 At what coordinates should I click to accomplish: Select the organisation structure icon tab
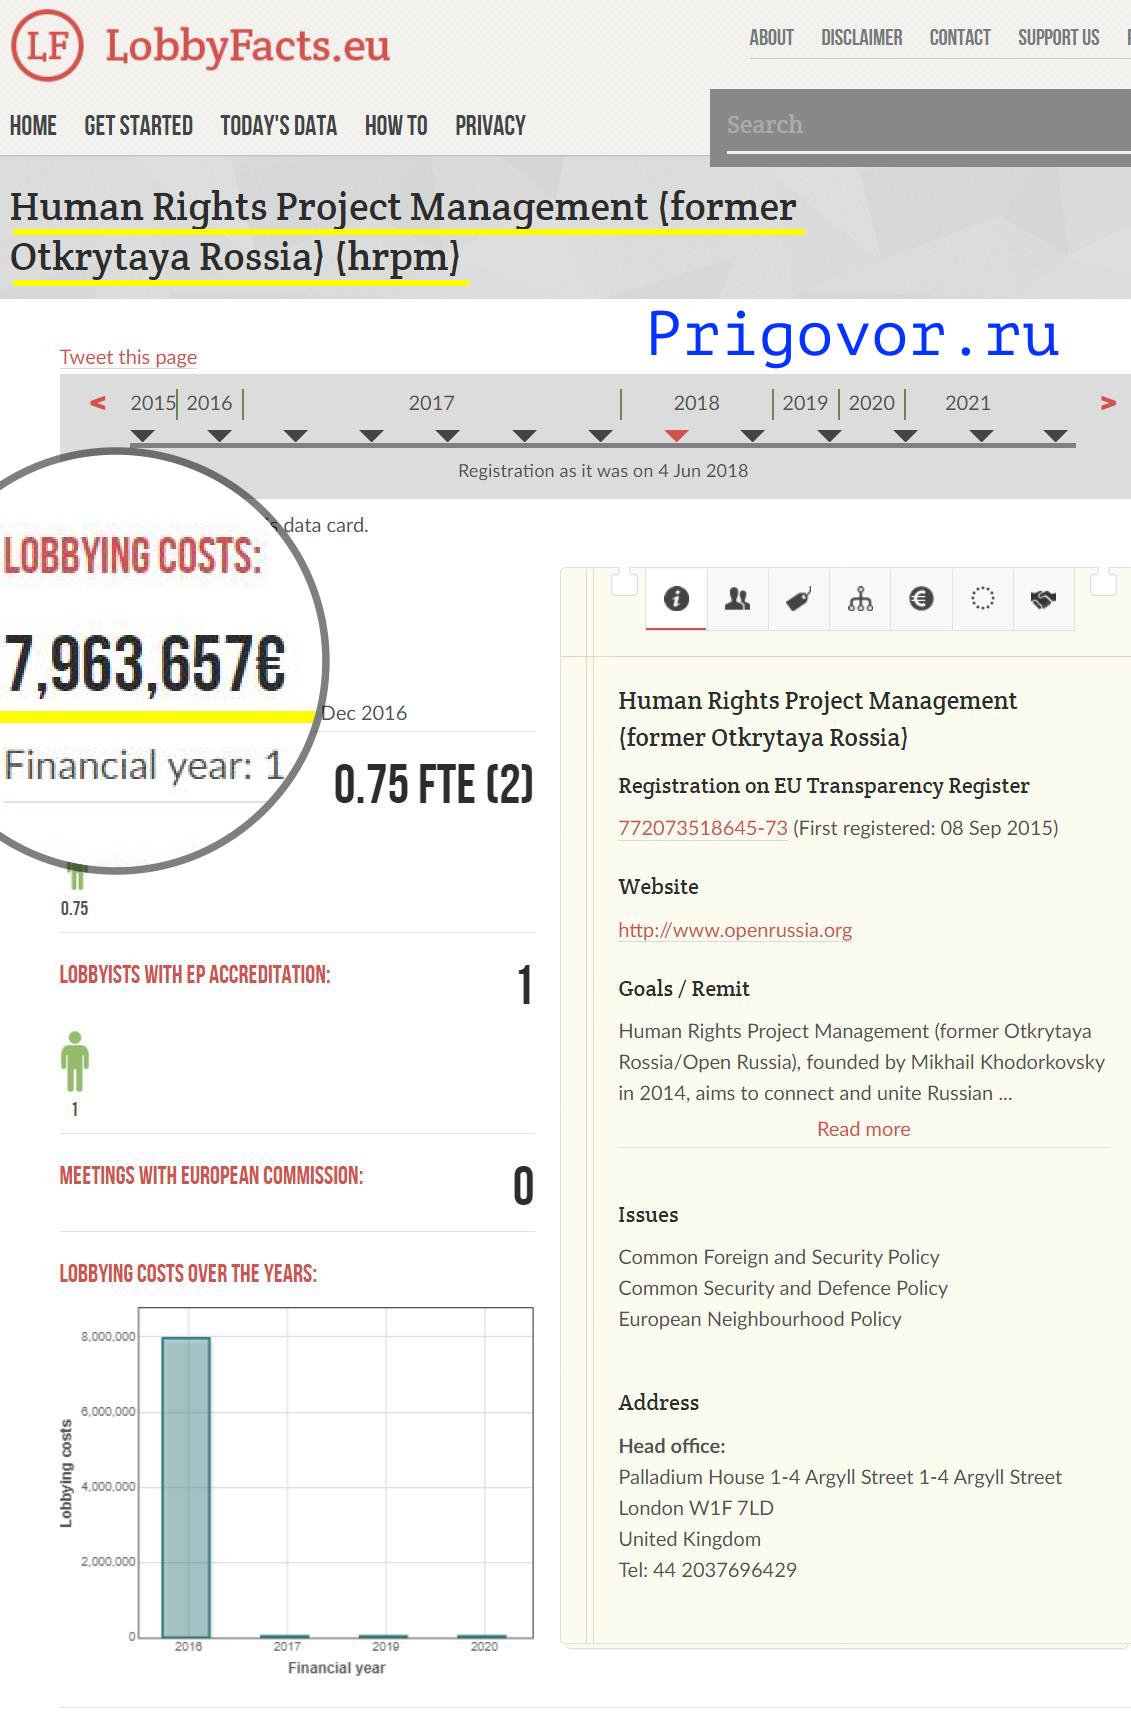coord(860,599)
